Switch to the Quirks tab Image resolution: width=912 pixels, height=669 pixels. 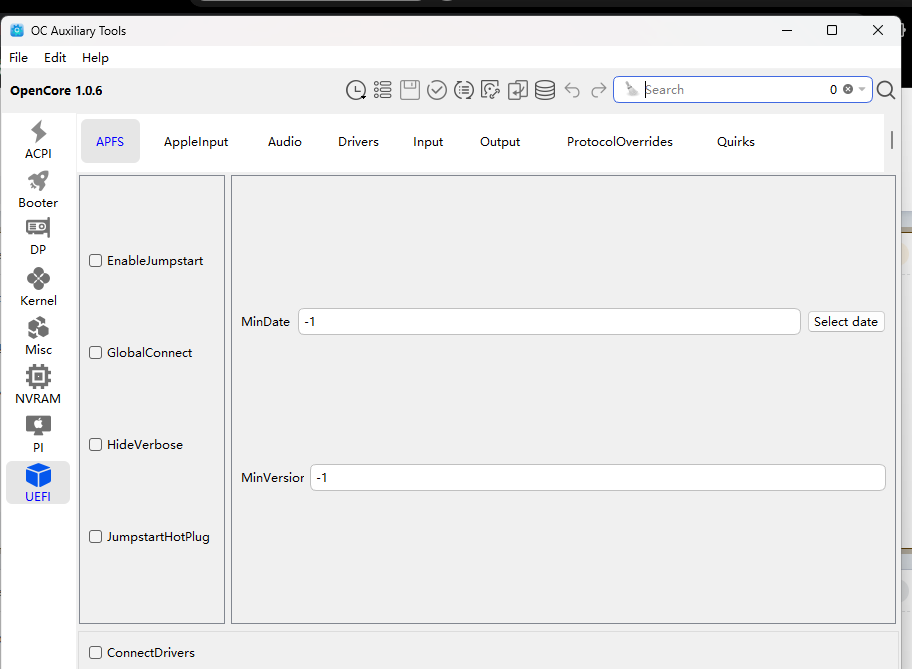click(x=736, y=142)
